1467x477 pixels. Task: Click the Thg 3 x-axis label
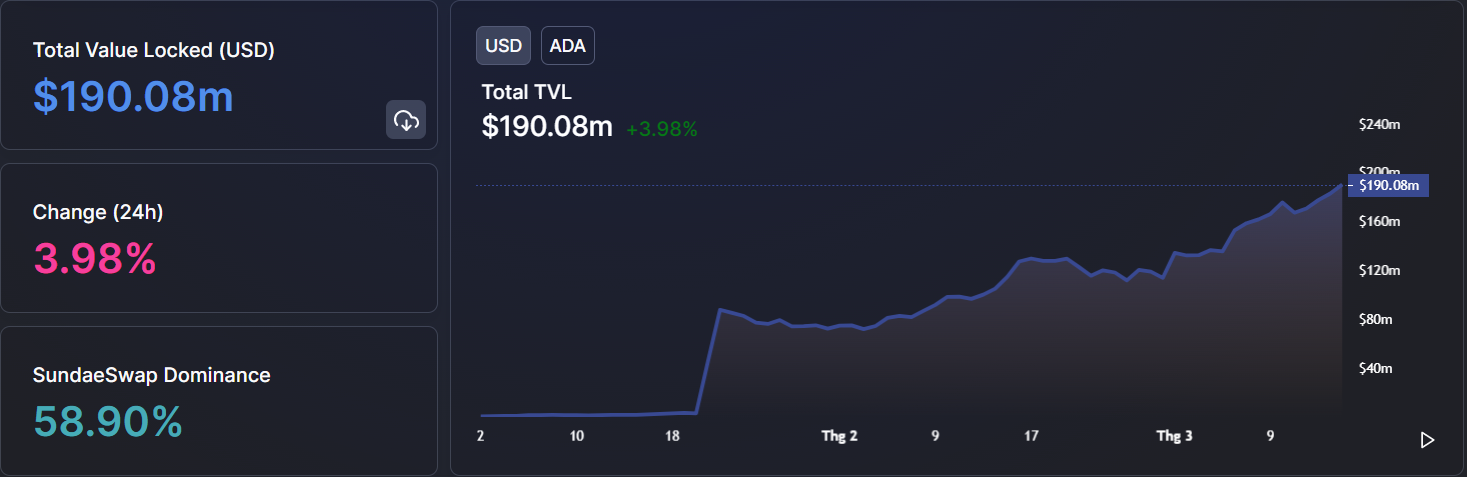(x=1174, y=436)
